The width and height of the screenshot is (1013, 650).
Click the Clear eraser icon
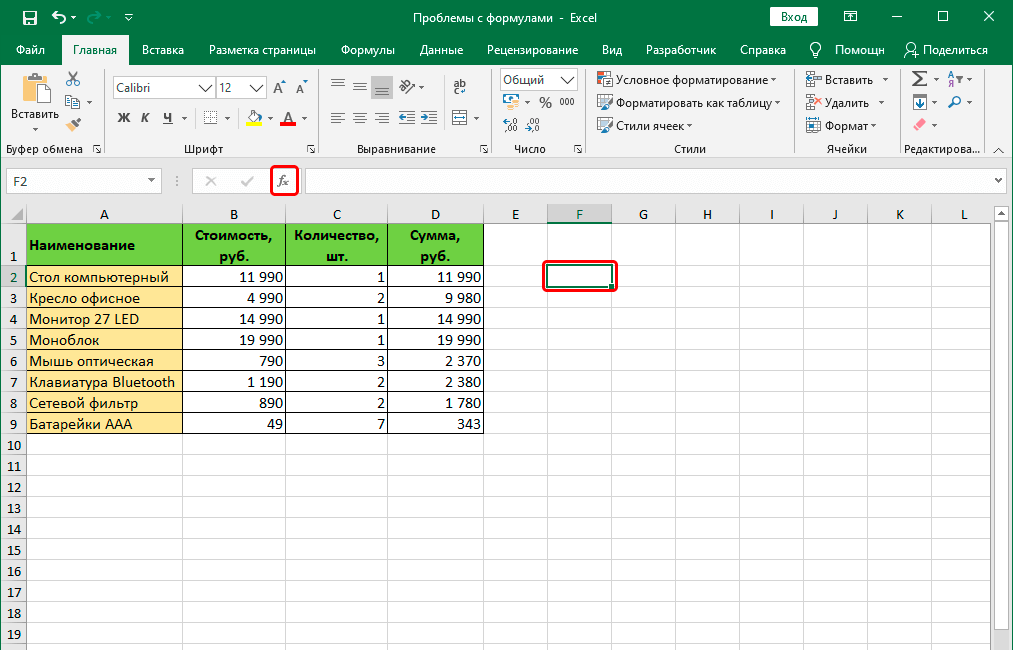click(x=920, y=125)
